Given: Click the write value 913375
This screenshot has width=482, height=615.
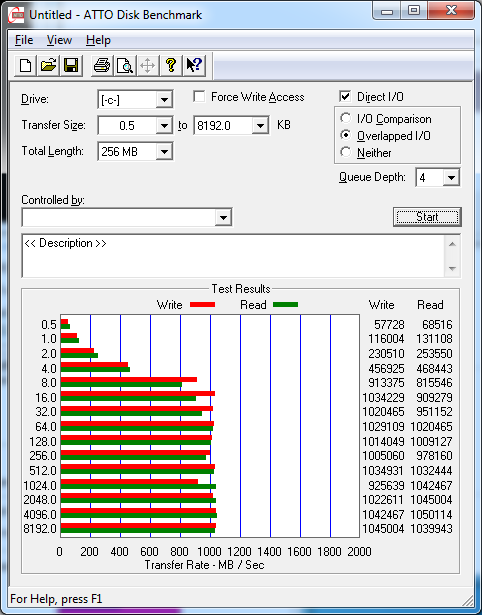Looking at the screenshot, I should [386, 382].
